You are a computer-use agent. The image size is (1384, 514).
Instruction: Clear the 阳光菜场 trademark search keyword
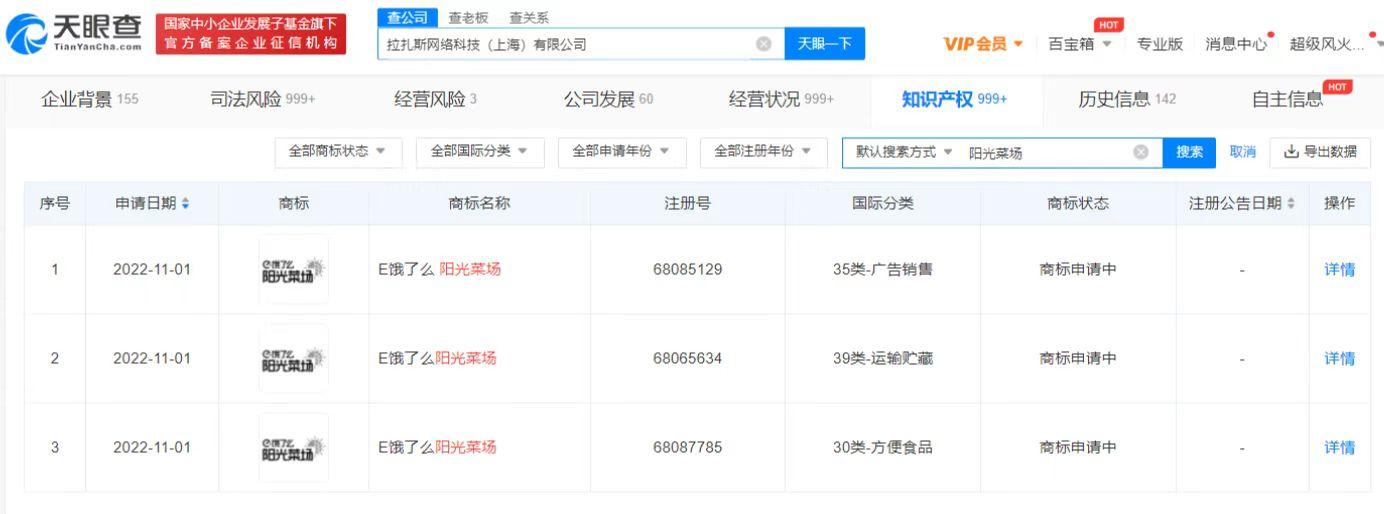[1140, 152]
